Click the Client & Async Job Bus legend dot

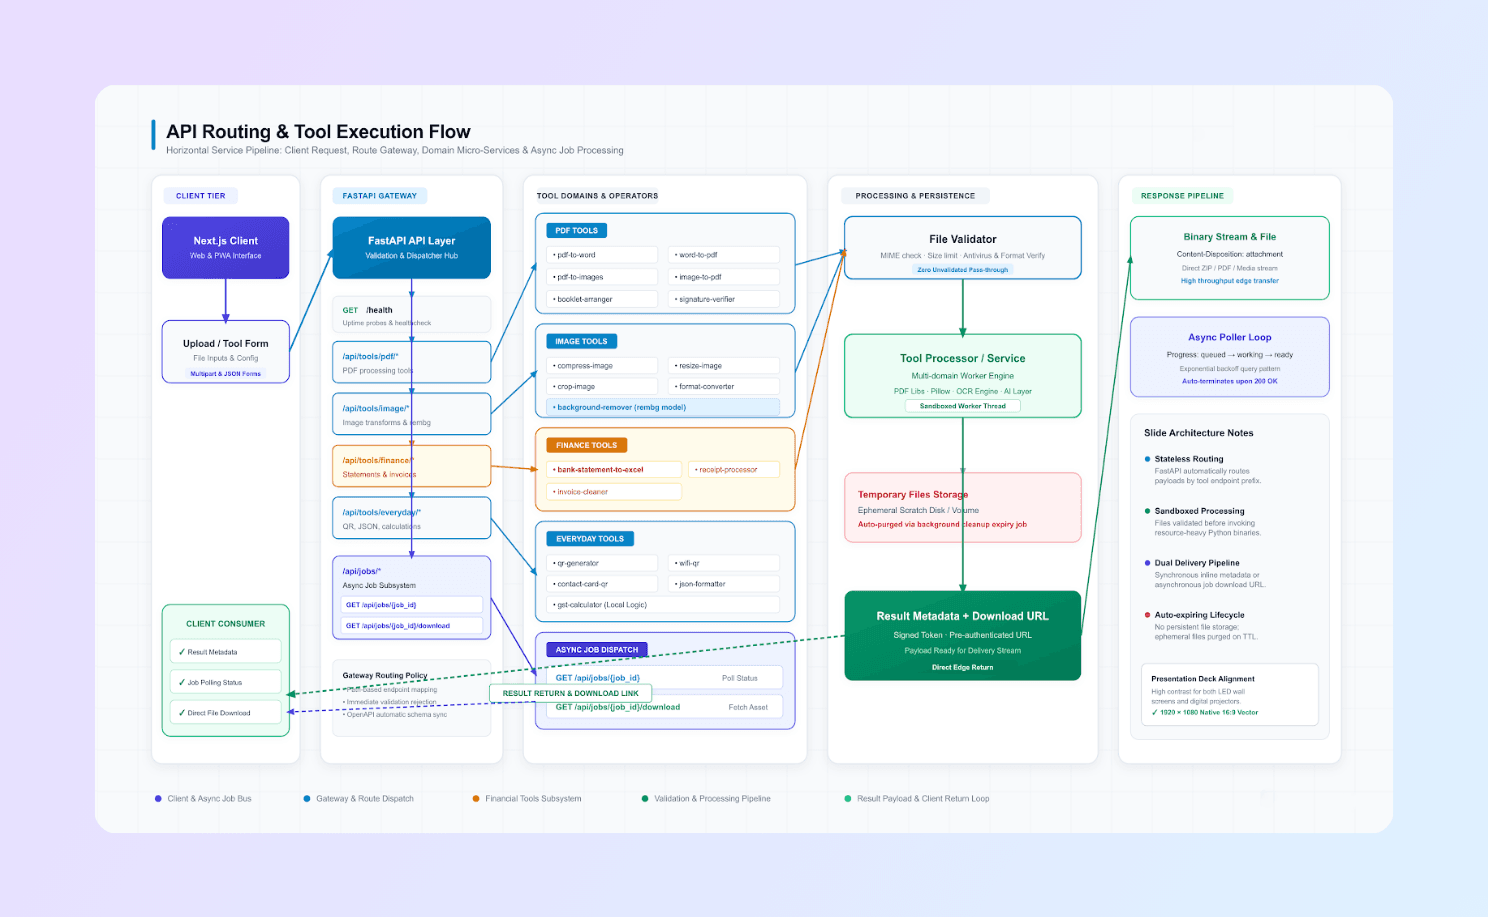[x=158, y=799]
